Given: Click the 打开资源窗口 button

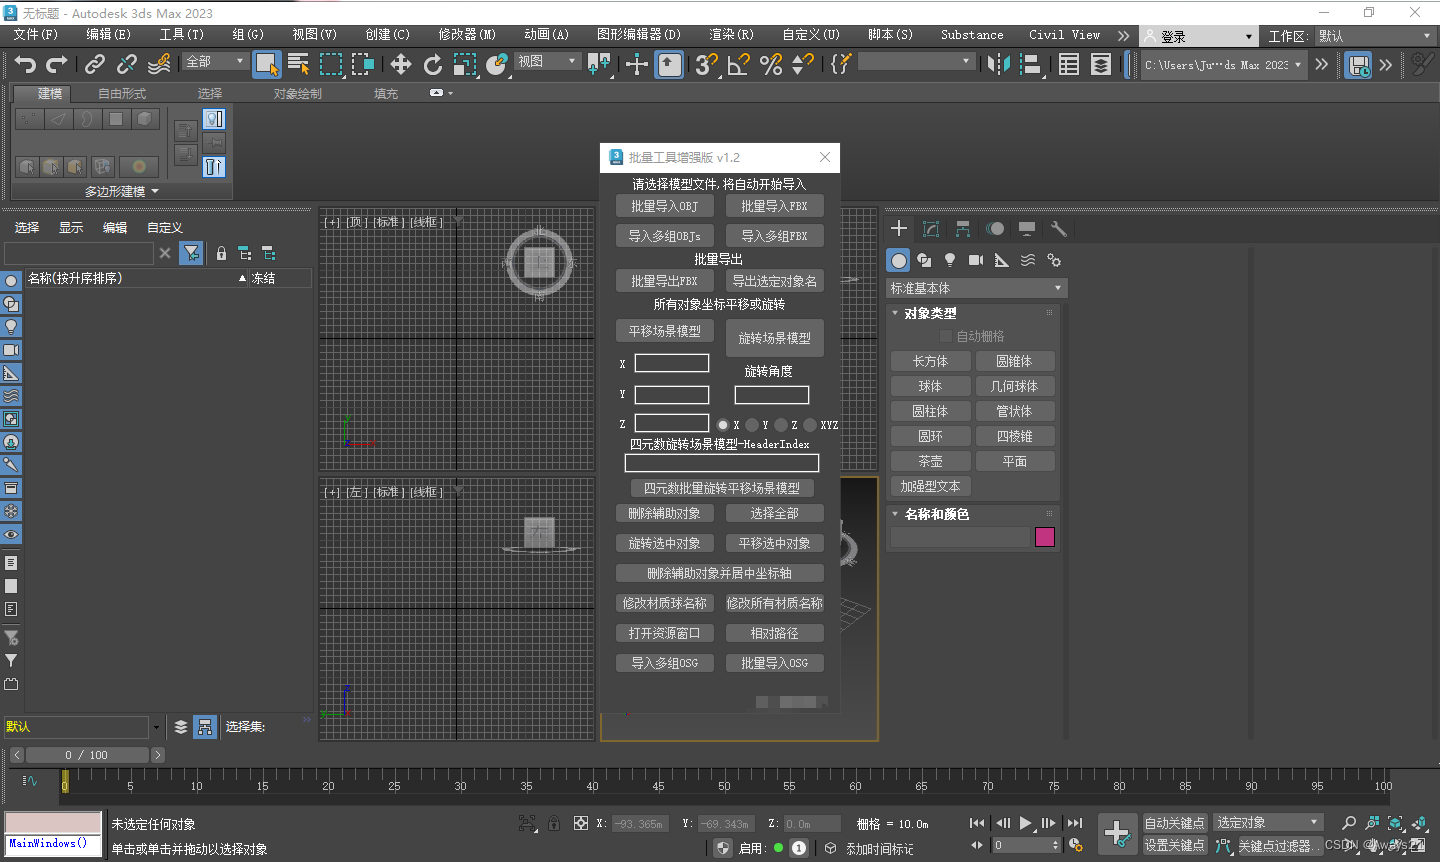Looking at the screenshot, I should [x=664, y=633].
